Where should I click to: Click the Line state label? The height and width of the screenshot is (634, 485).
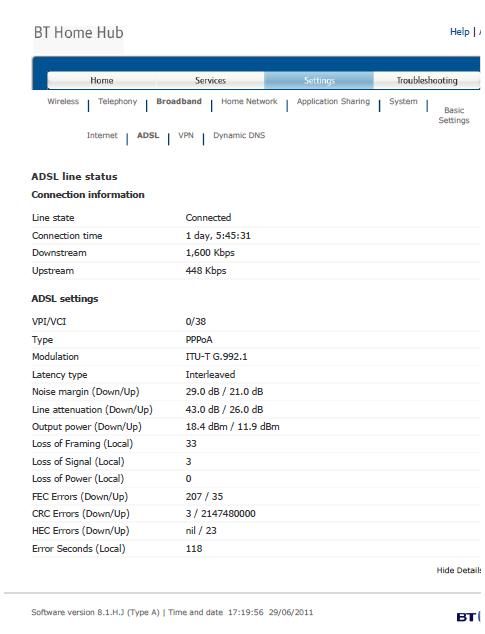tap(53, 218)
